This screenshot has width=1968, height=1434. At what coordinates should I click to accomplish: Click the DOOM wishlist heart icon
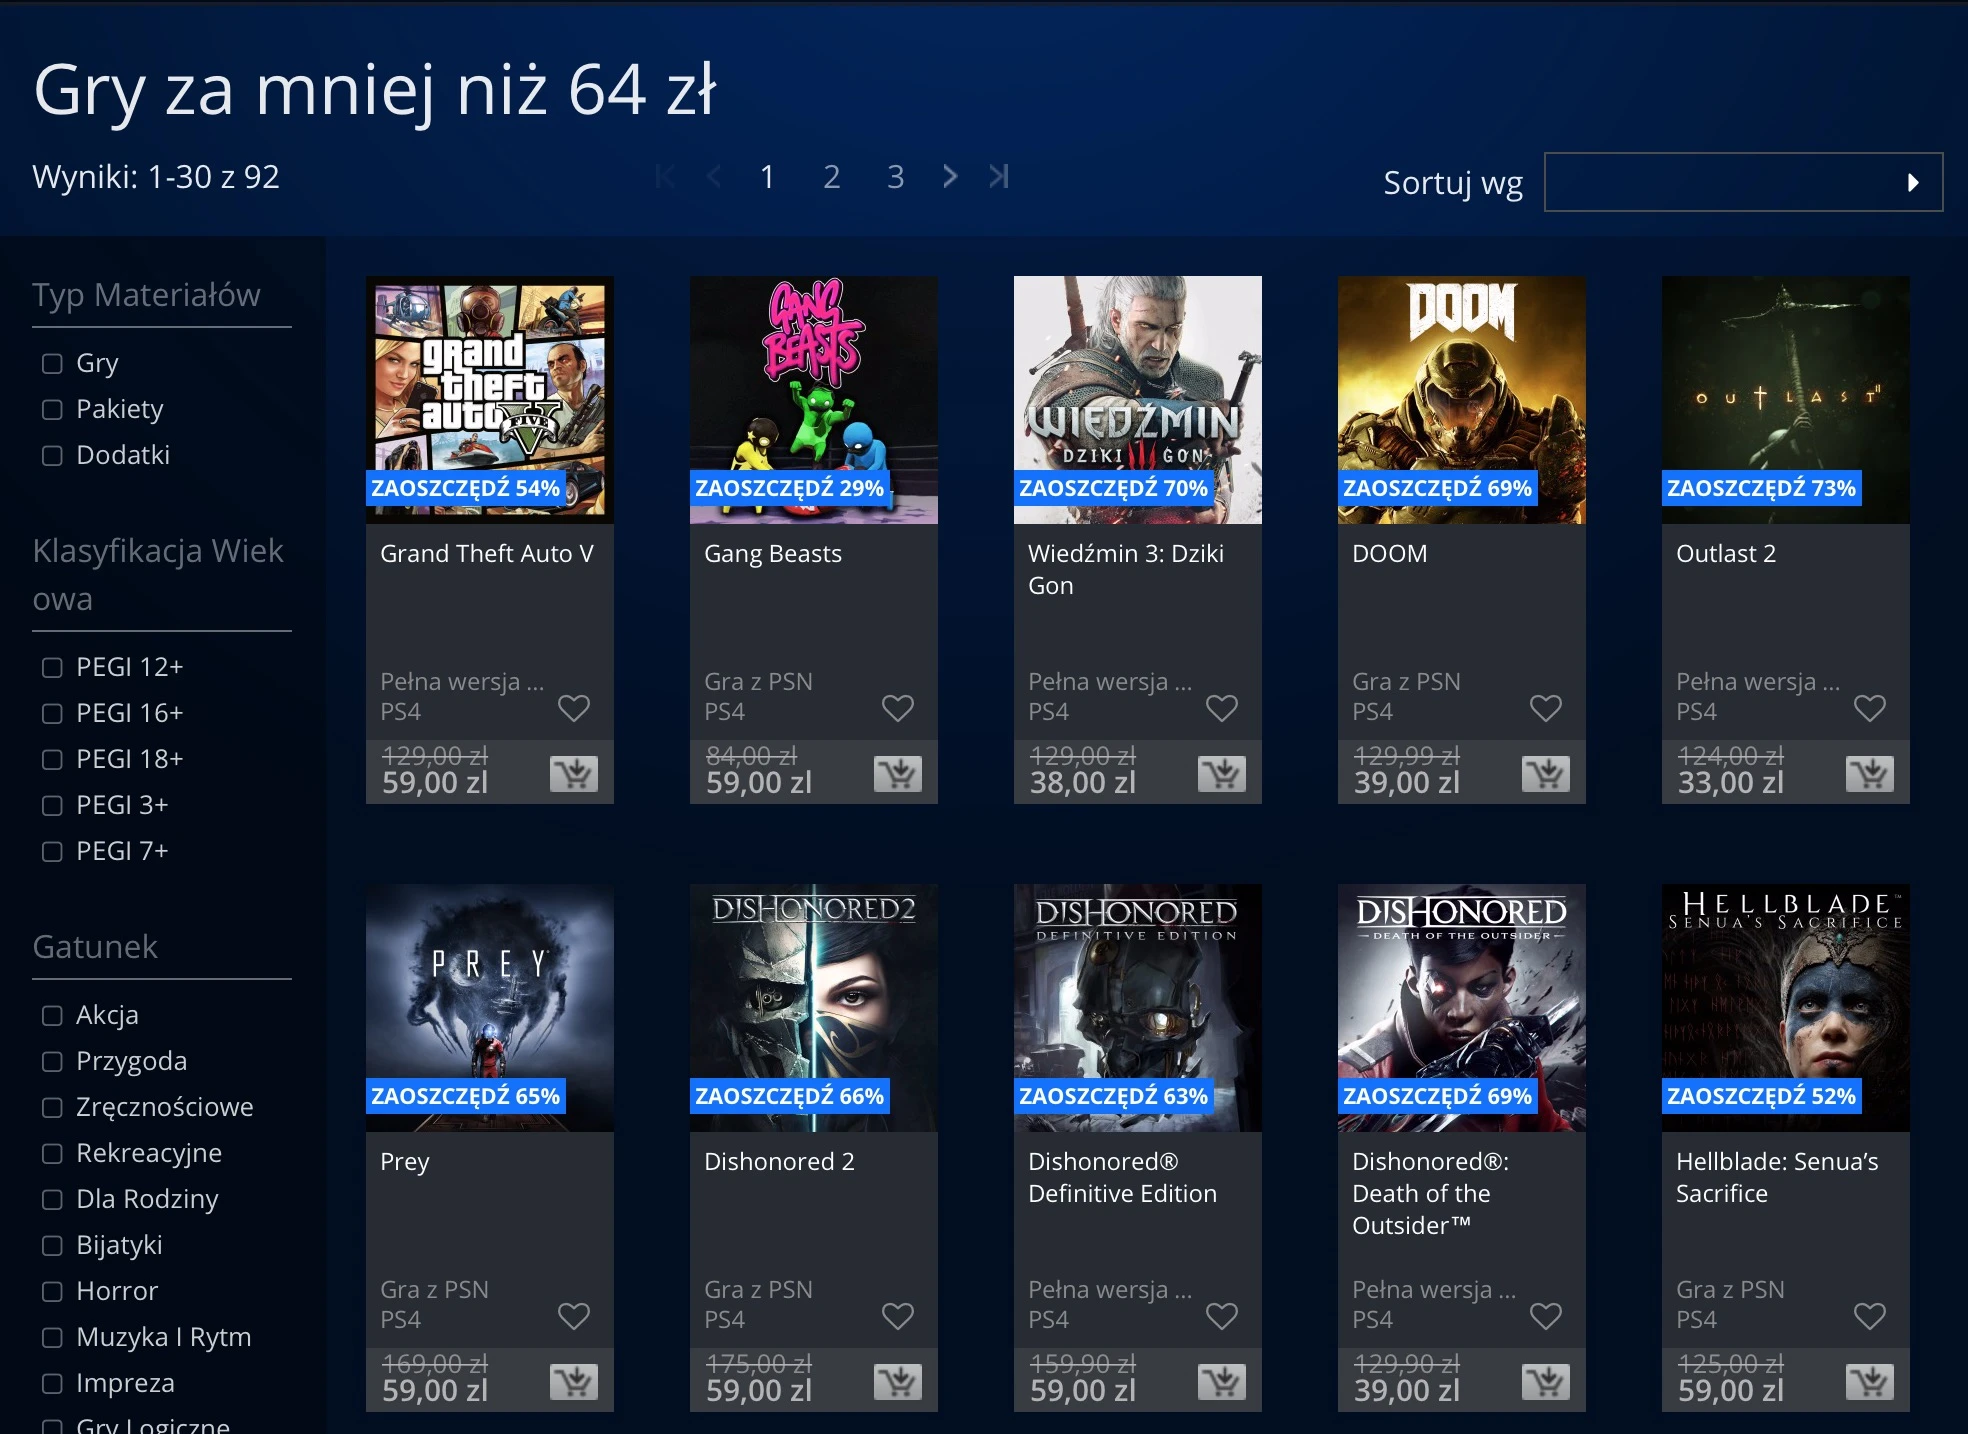pos(1546,708)
